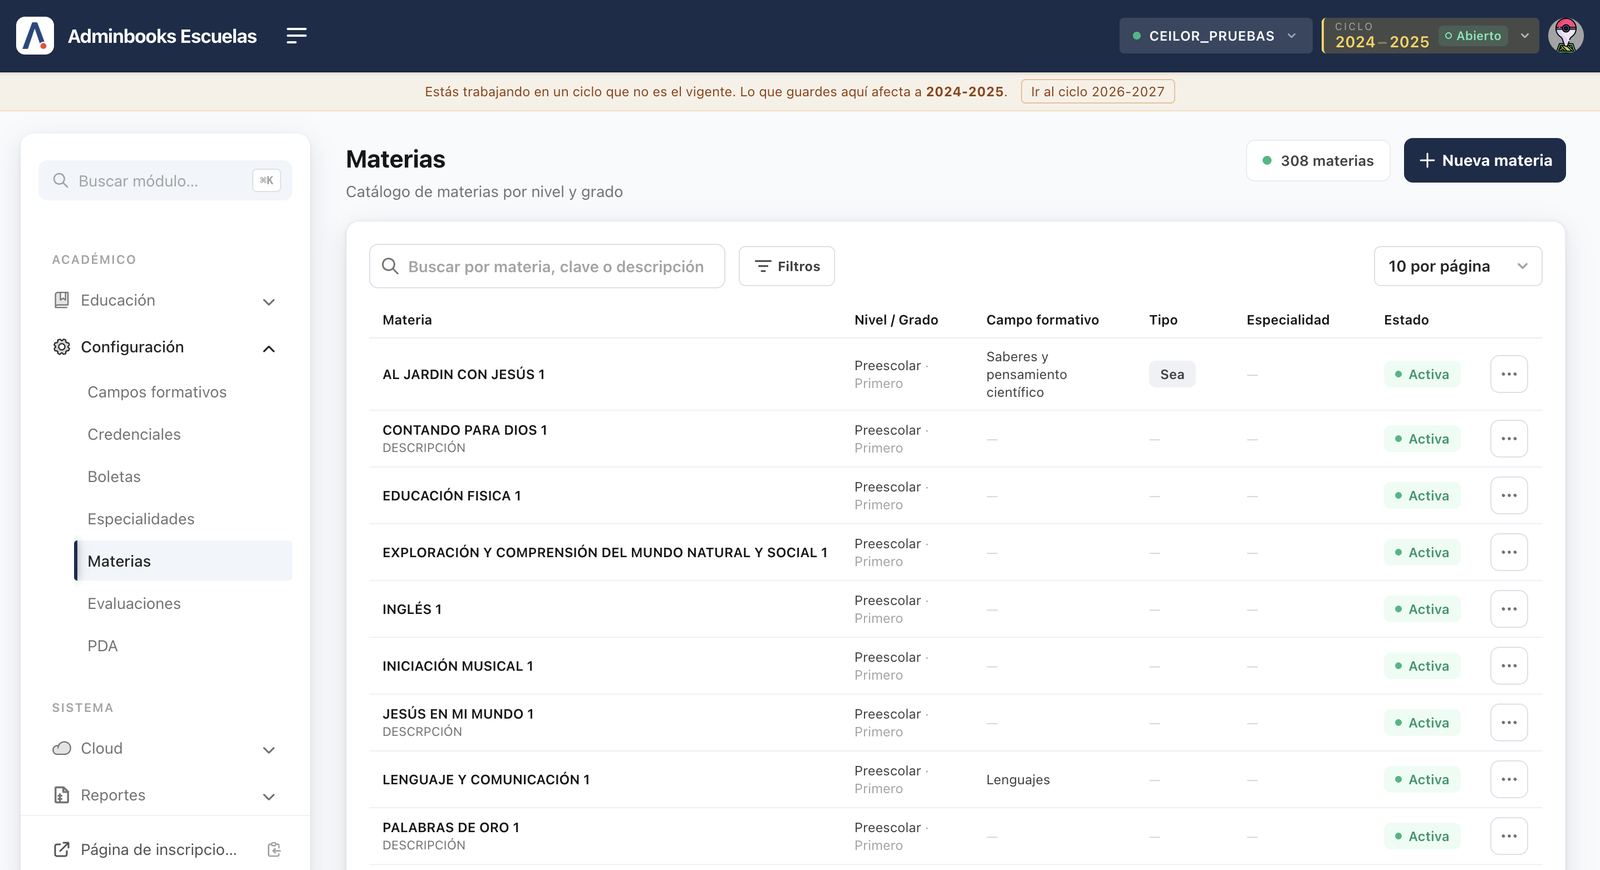The image size is (1600, 870).
Task: Click the external link icon for Página de inscripción
Action: pyautogui.click(x=62, y=850)
